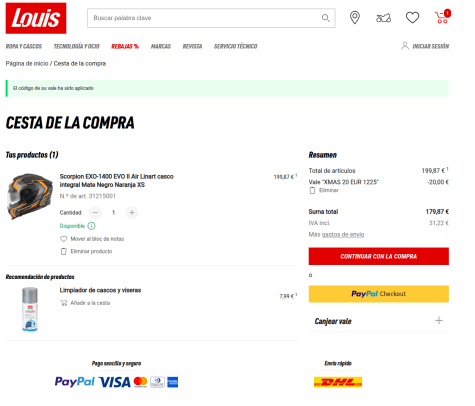Click the search magnifier icon
Screen dimensions: 475x406
coord(326,18)
